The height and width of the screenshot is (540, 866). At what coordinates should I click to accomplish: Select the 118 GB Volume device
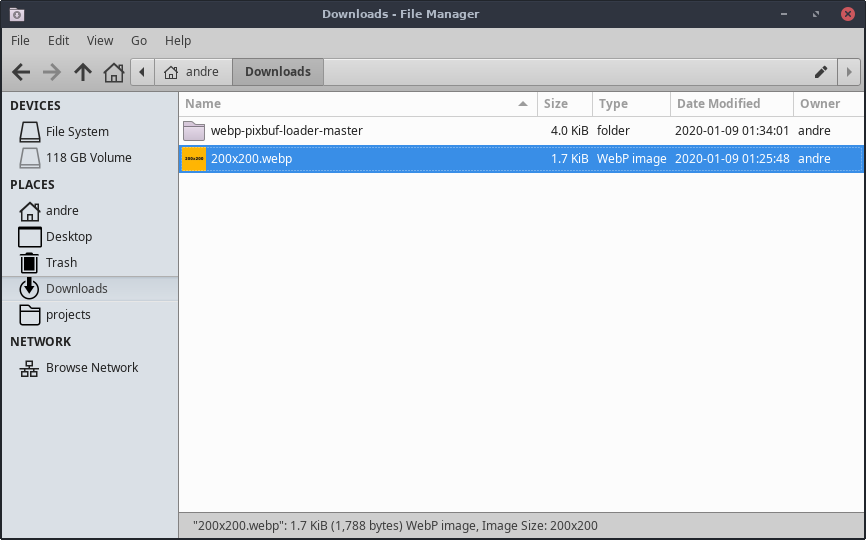(x=88, y=157)
